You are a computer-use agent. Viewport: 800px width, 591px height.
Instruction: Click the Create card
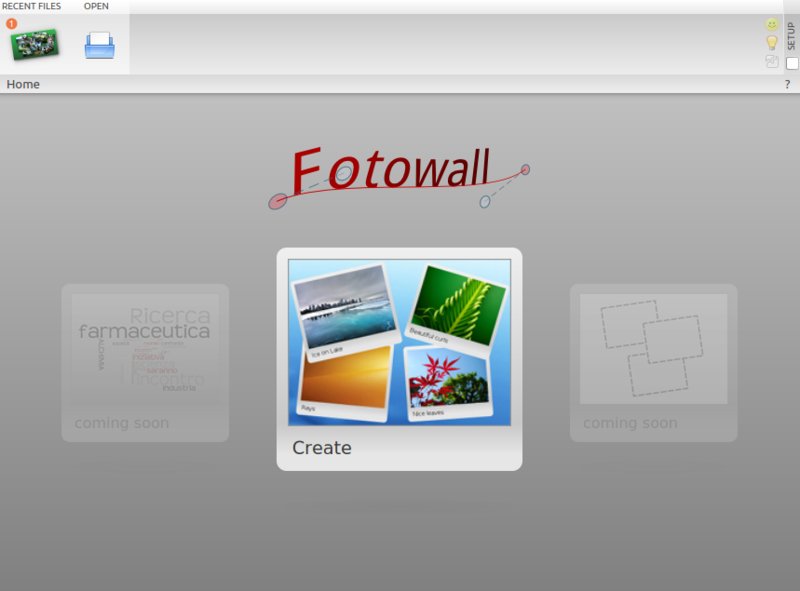click(399, 359)
